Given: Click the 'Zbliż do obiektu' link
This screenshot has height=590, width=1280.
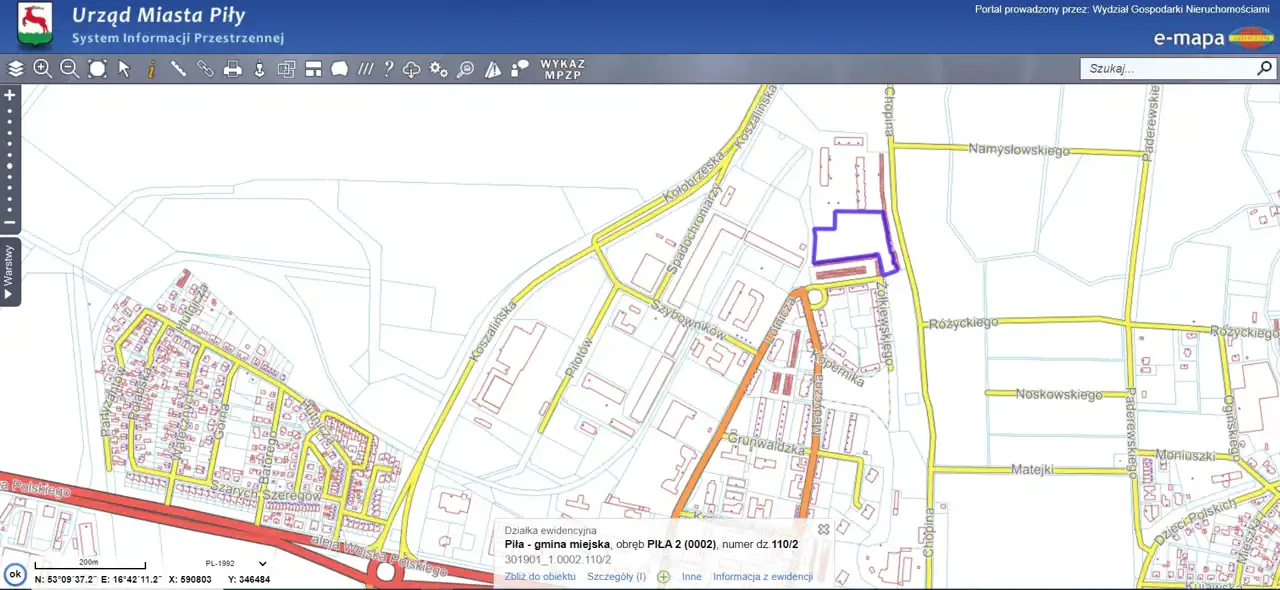Looking at the screenshot, I should coord(540,577).
